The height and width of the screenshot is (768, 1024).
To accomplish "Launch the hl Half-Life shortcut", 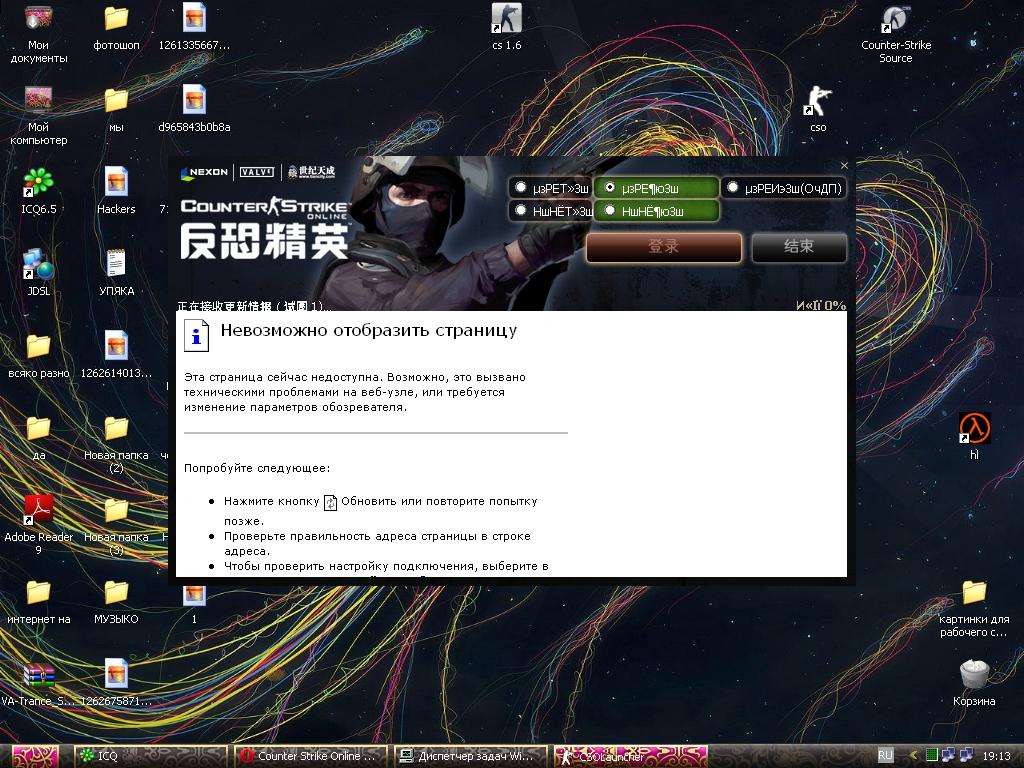I will [x=974, y=428].
